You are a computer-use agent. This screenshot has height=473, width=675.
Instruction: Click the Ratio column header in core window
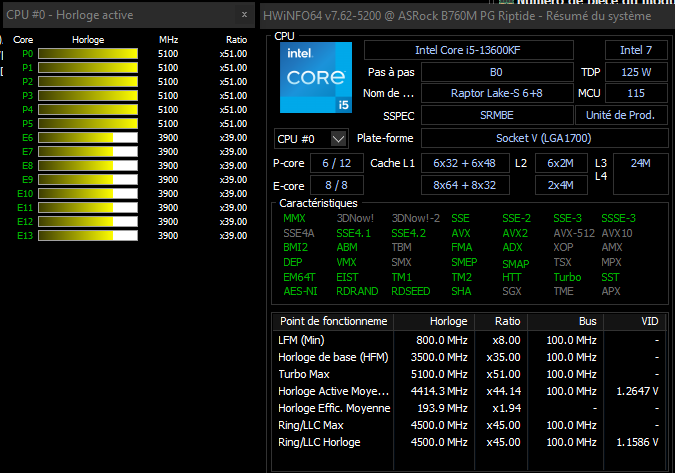[x=236, y=40]
